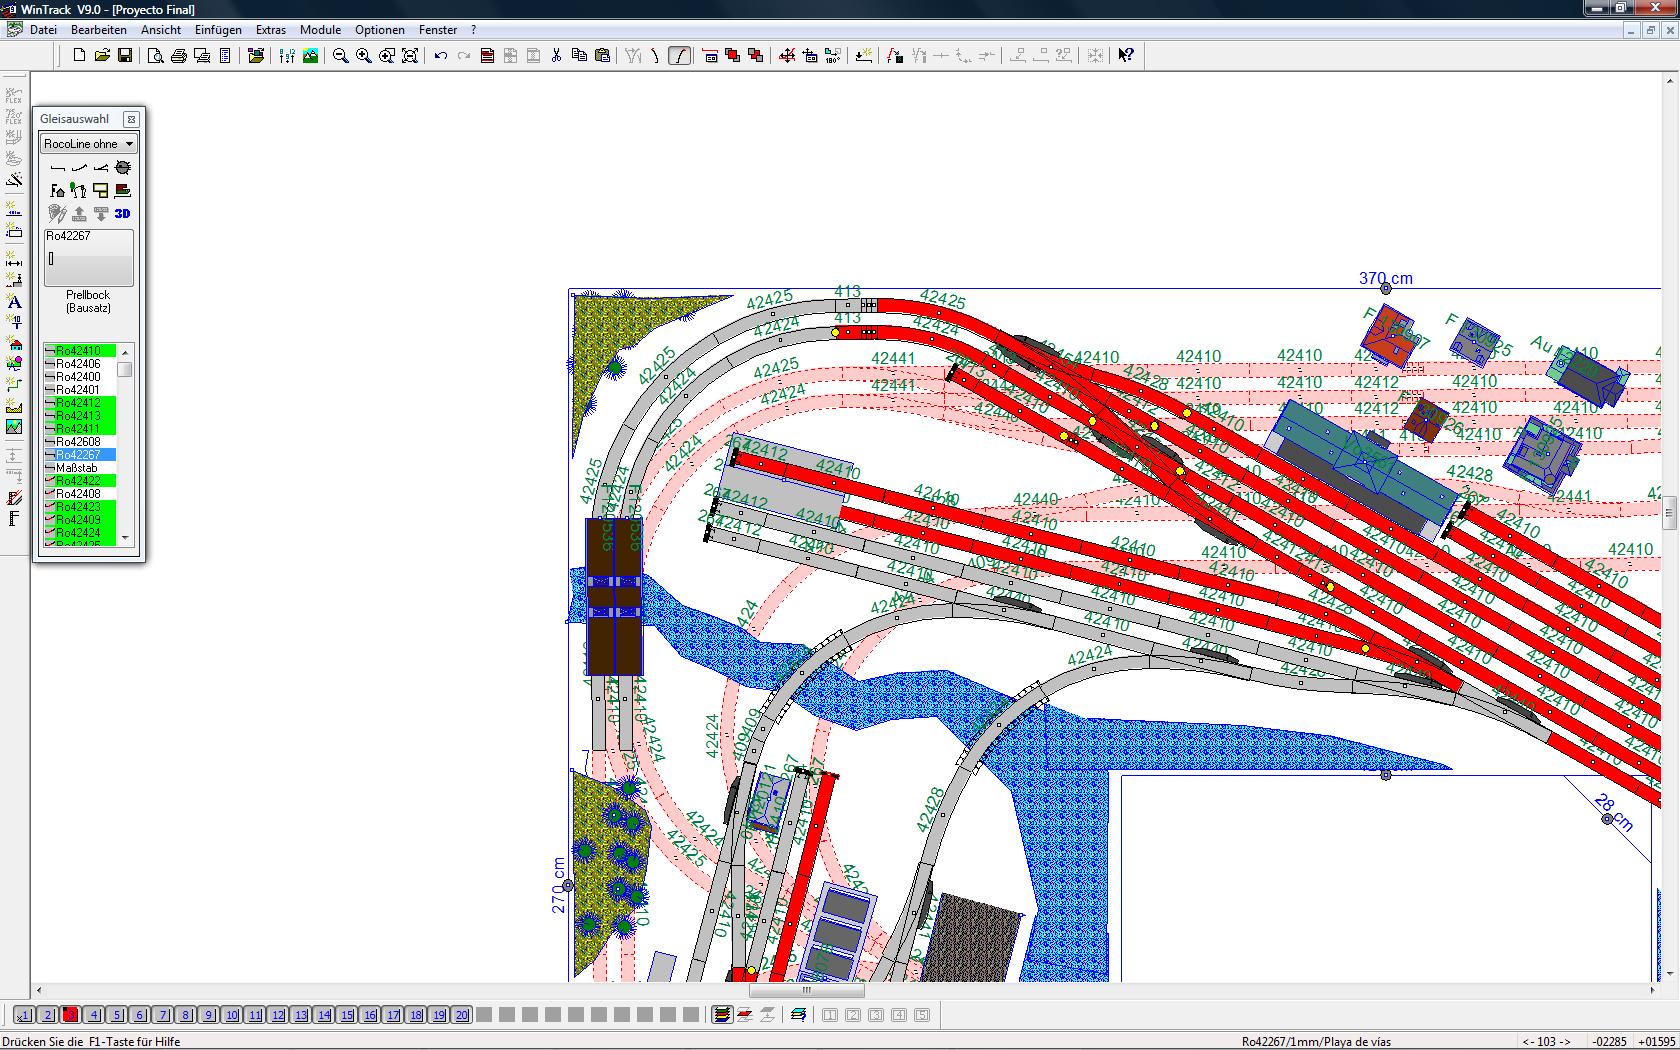Viewport: 1680px width, 1050px height.
Task: Open the 3D view icon in Gleisauswahl
Action: (x=123, y=213)
